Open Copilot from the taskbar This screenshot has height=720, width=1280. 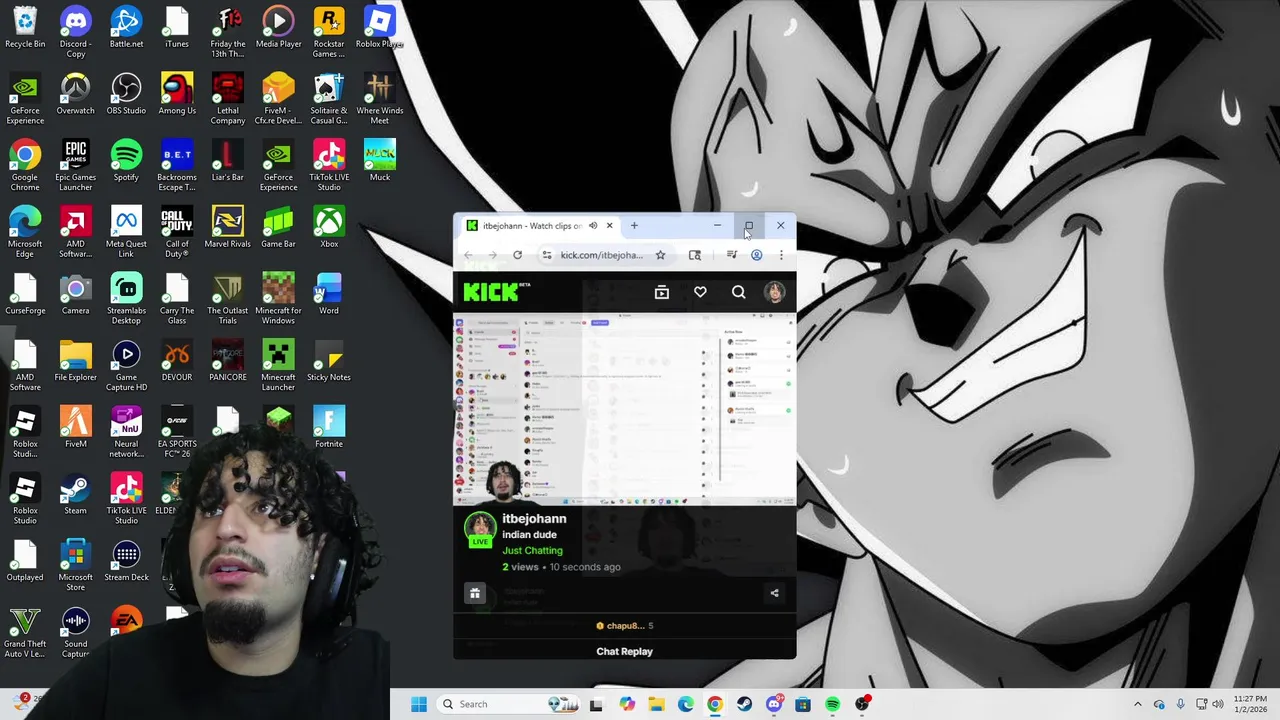coord(626,704)
